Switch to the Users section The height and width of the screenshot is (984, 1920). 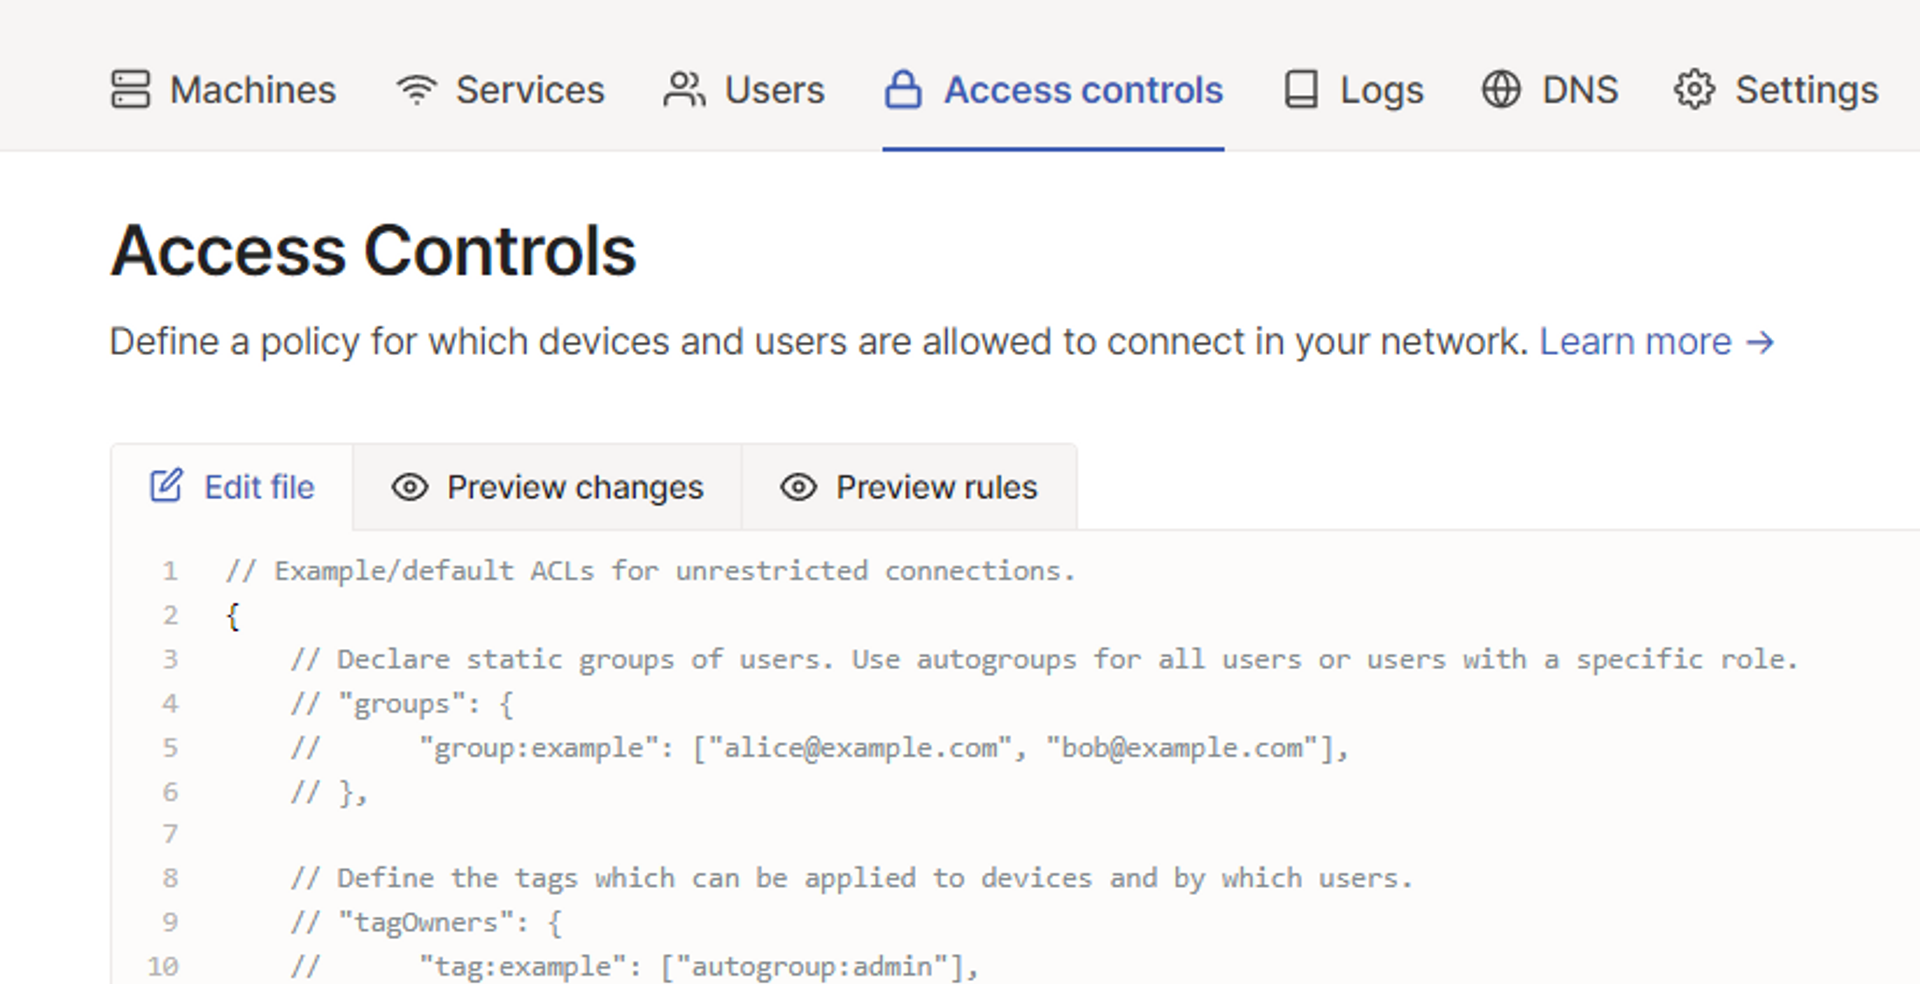point(744,89)
